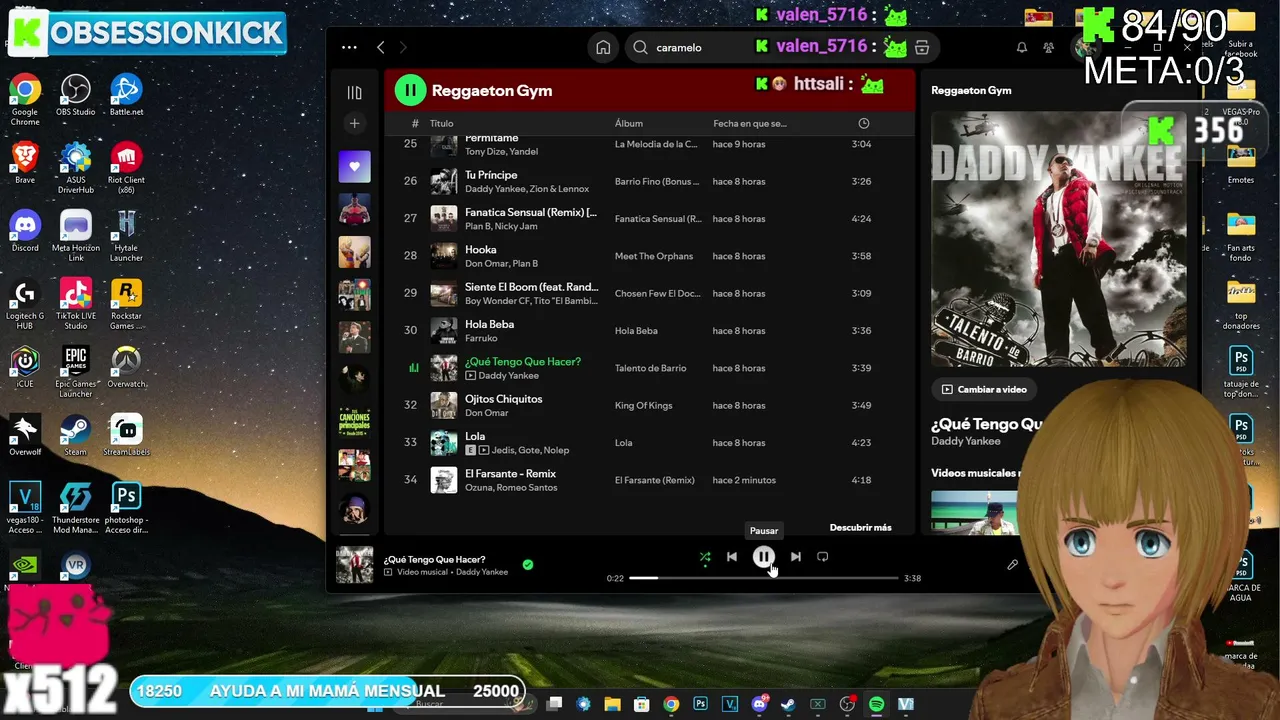Click the "Cambiar a video" button
This screenshot has height=720, width=1280.
(x=984, y=389)
